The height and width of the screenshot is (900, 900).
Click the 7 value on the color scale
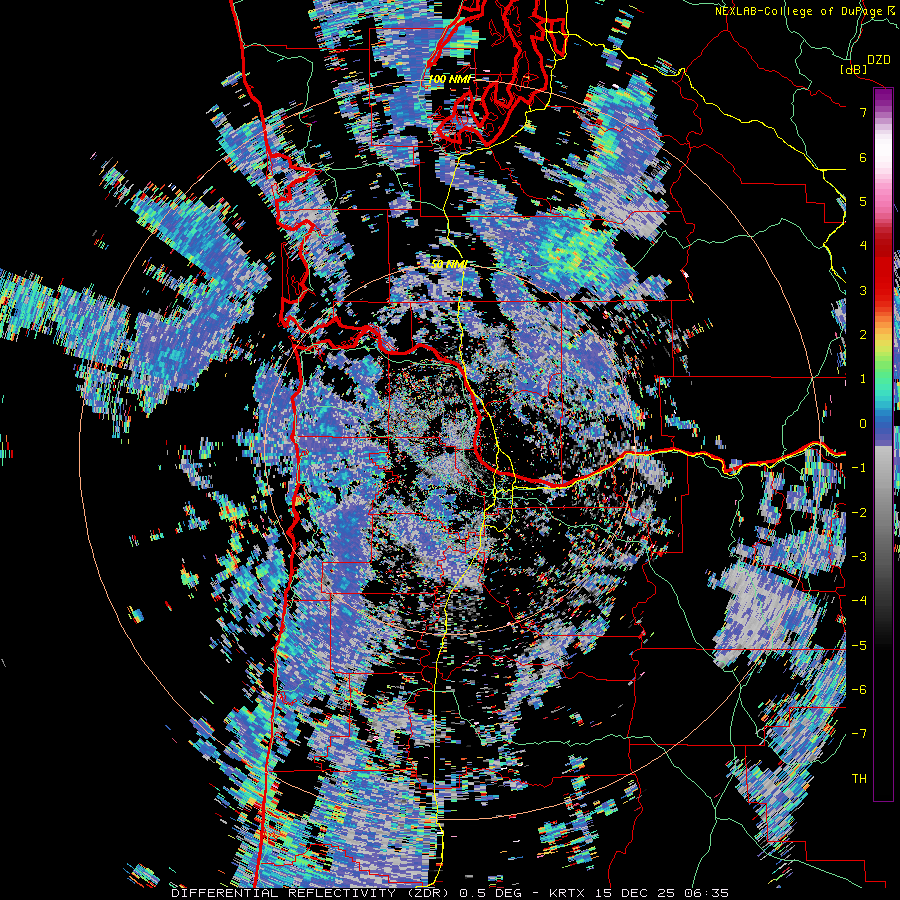coord(863,112)
